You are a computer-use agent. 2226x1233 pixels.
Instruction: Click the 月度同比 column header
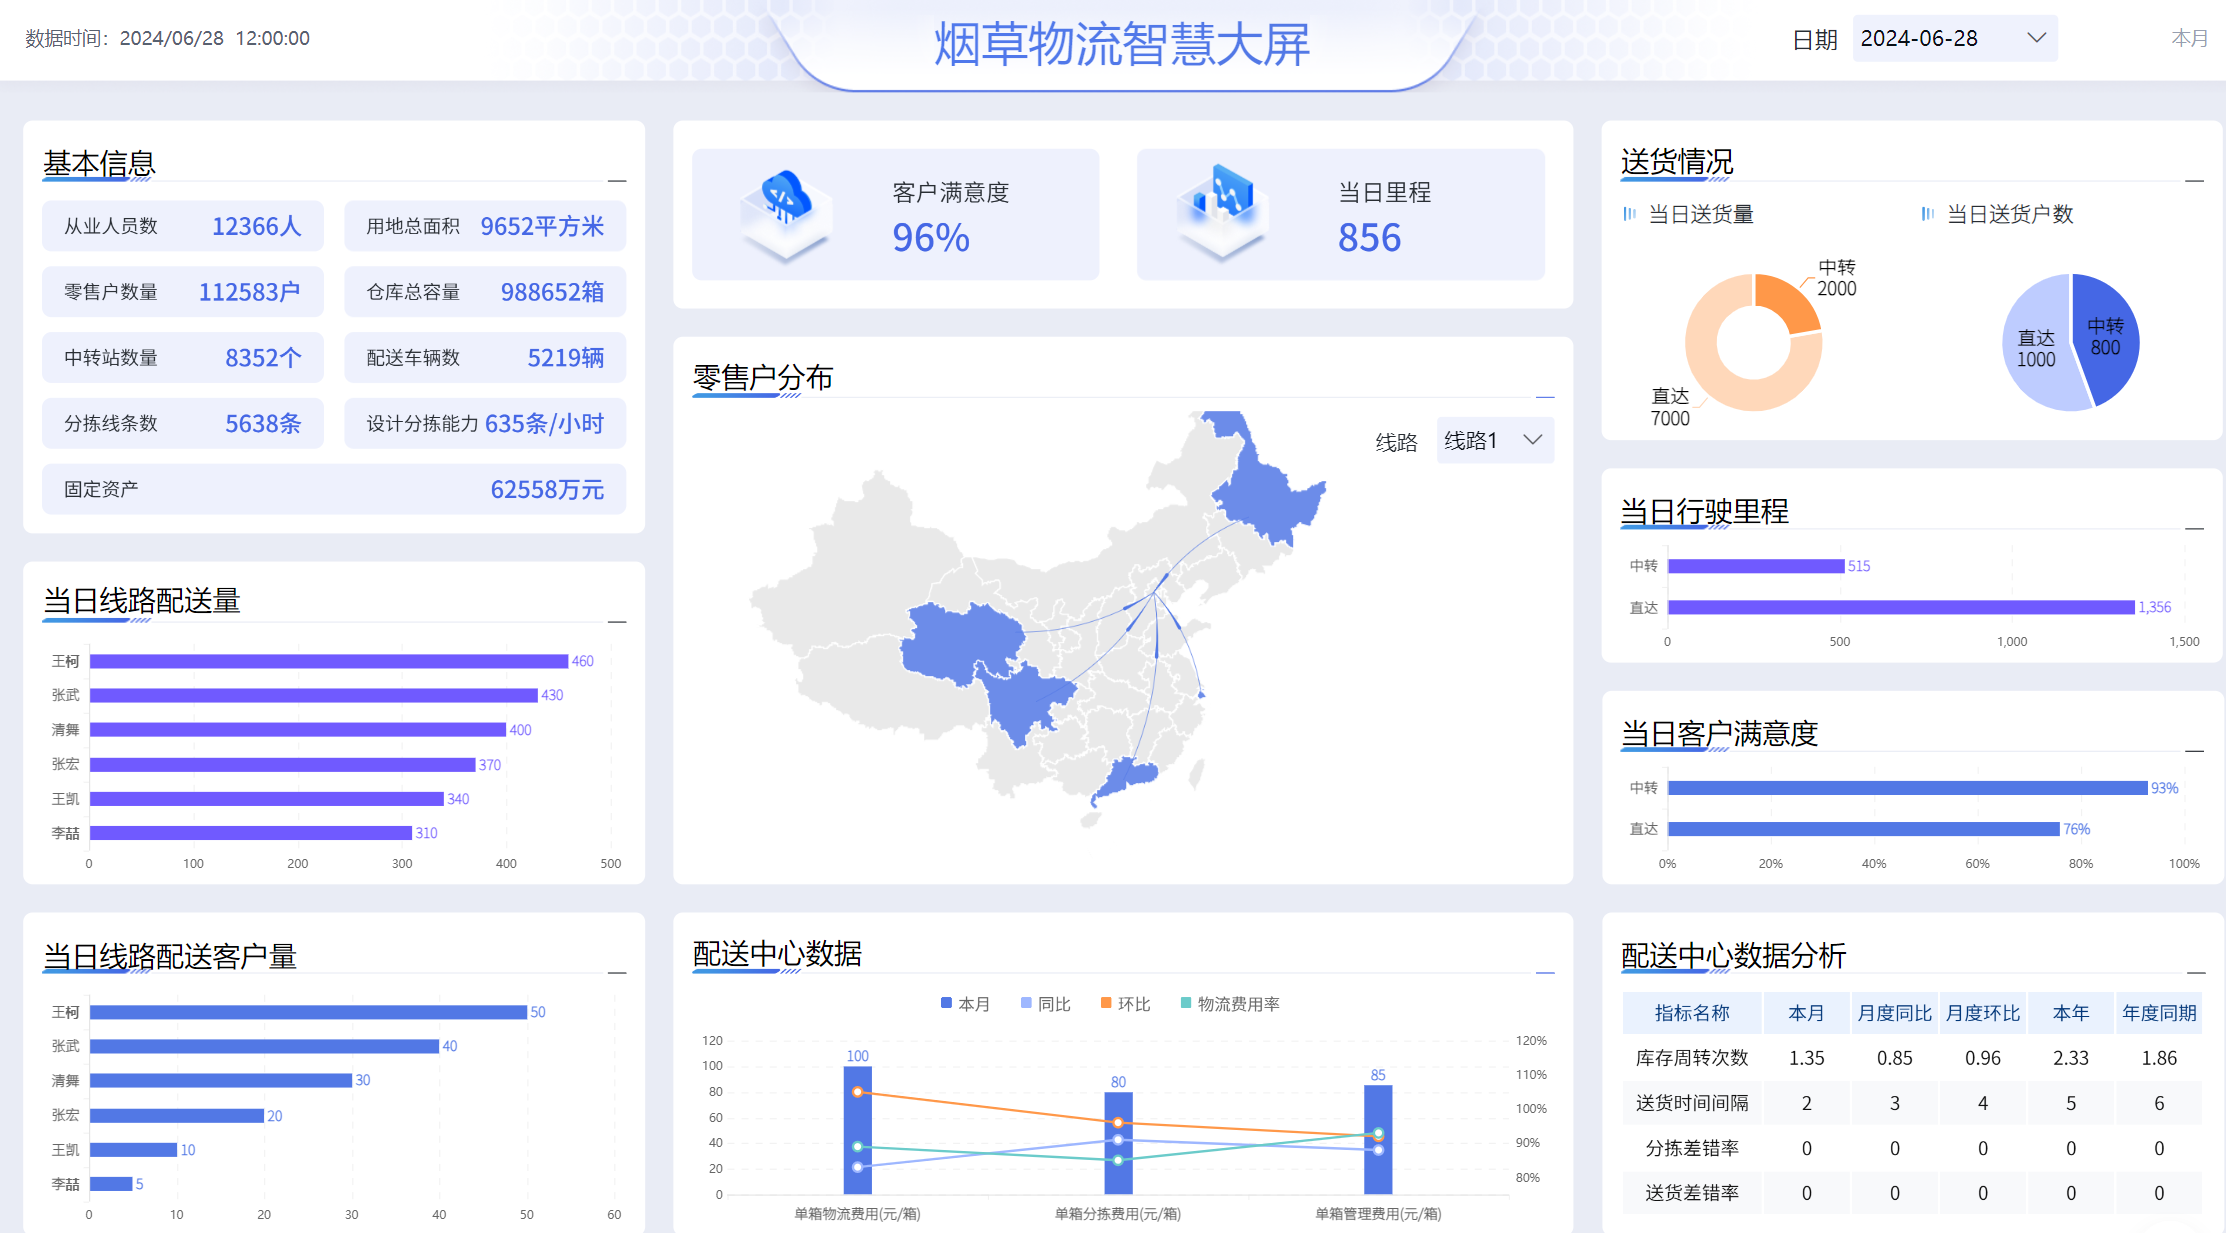(1894, 1013)
